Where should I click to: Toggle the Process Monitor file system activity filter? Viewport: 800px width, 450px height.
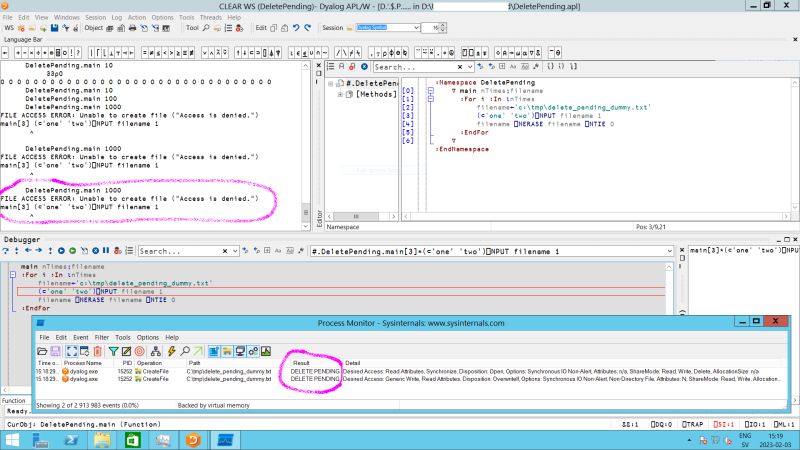227,351
